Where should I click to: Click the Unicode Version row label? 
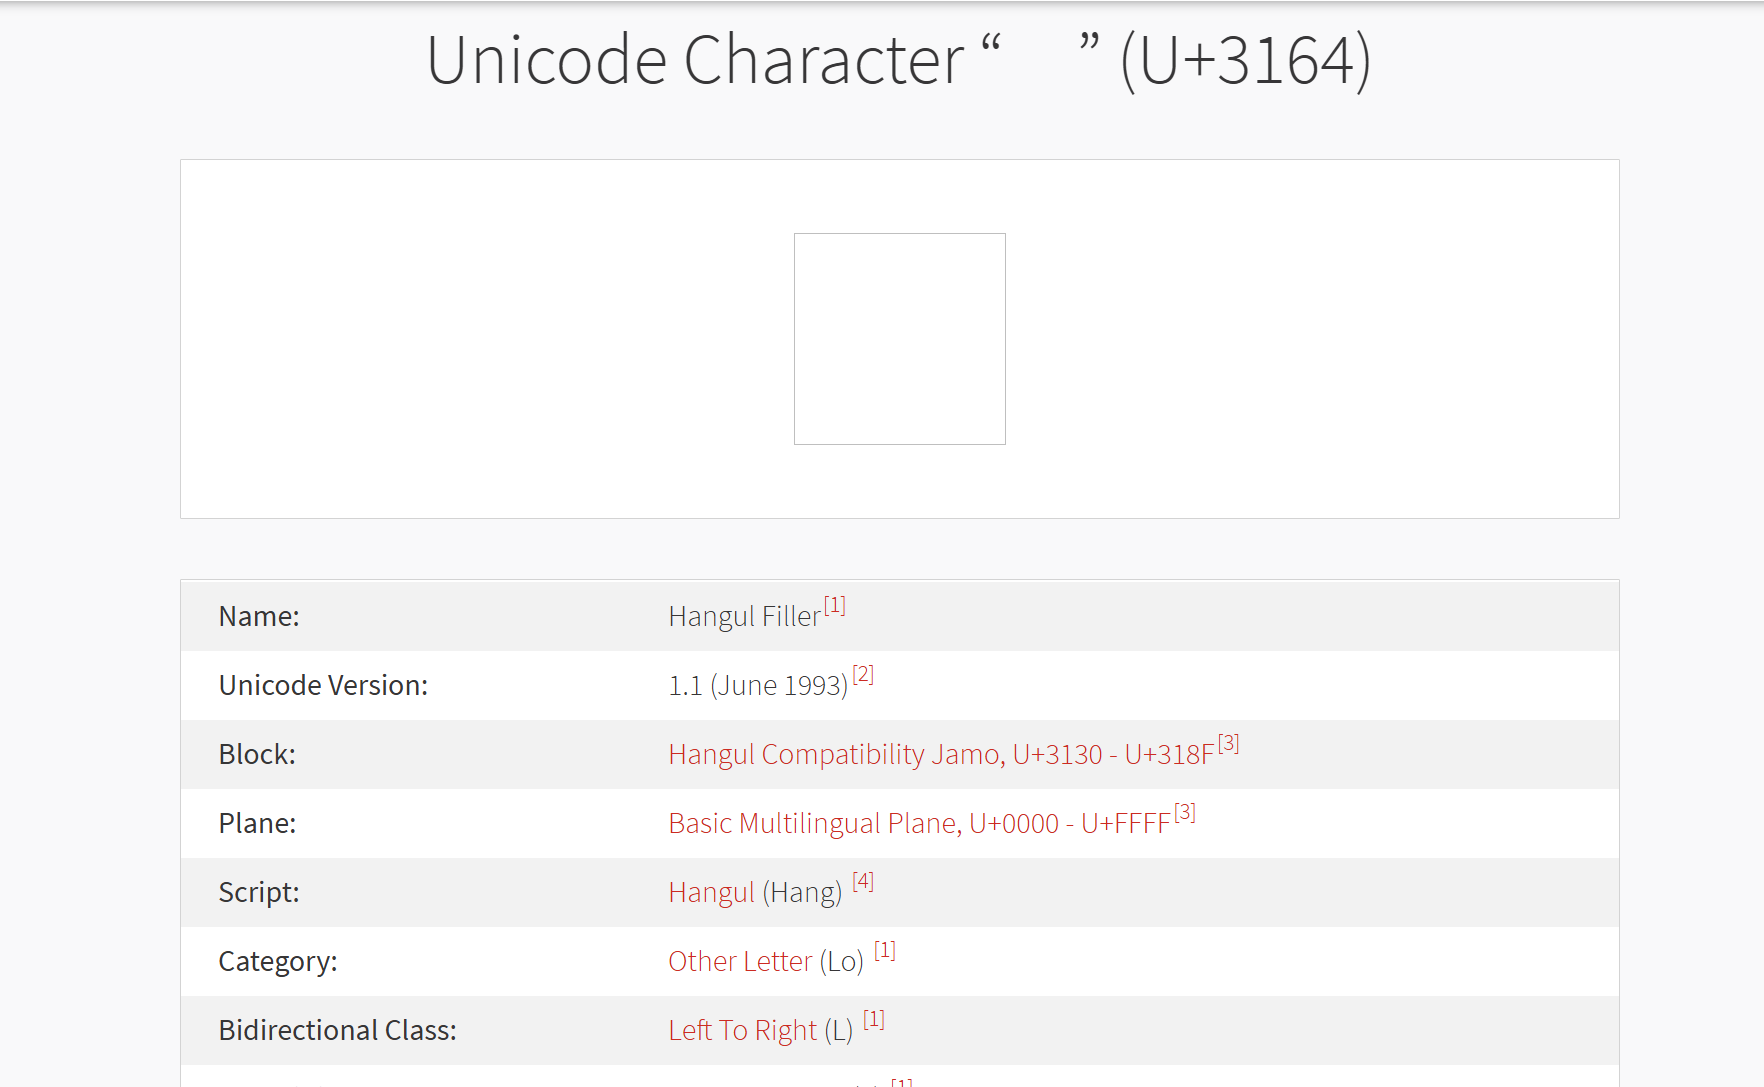pyautogui.click(x=323, y=685)
